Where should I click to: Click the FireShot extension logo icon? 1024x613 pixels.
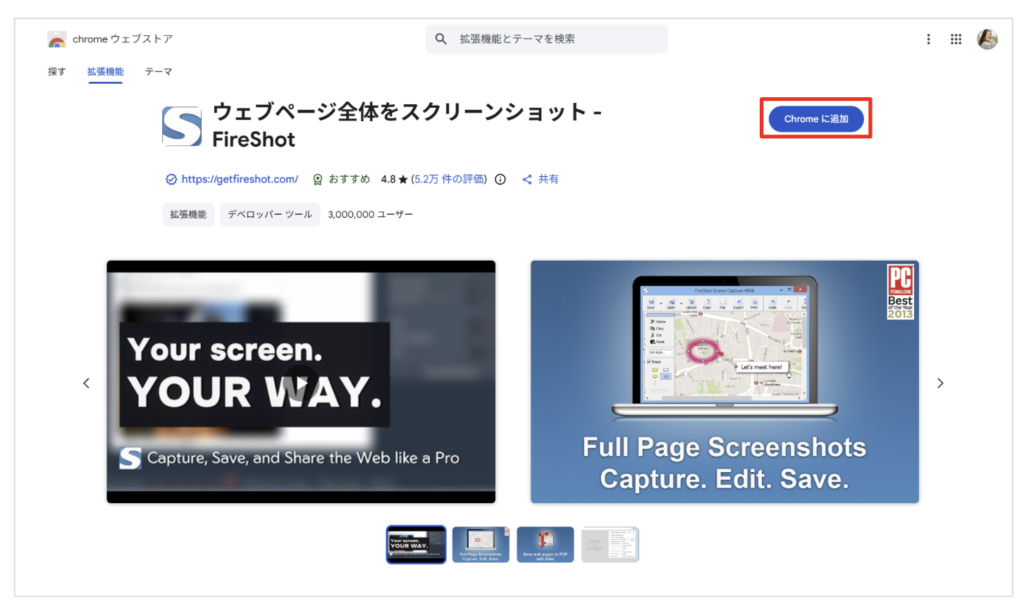pyautogui.click(x=182, y=126)
